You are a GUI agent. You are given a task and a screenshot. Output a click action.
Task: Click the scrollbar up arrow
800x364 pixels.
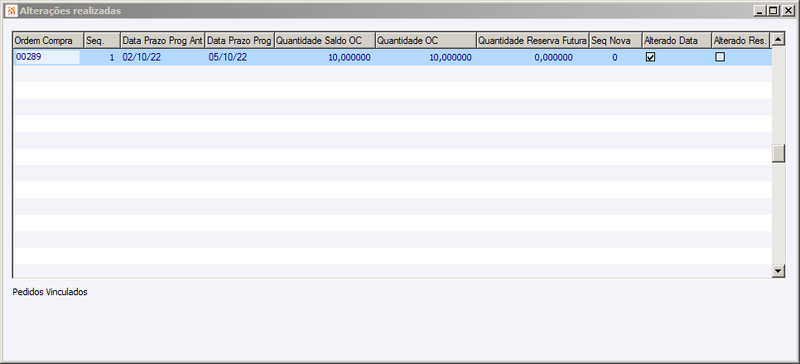[778, 39]
